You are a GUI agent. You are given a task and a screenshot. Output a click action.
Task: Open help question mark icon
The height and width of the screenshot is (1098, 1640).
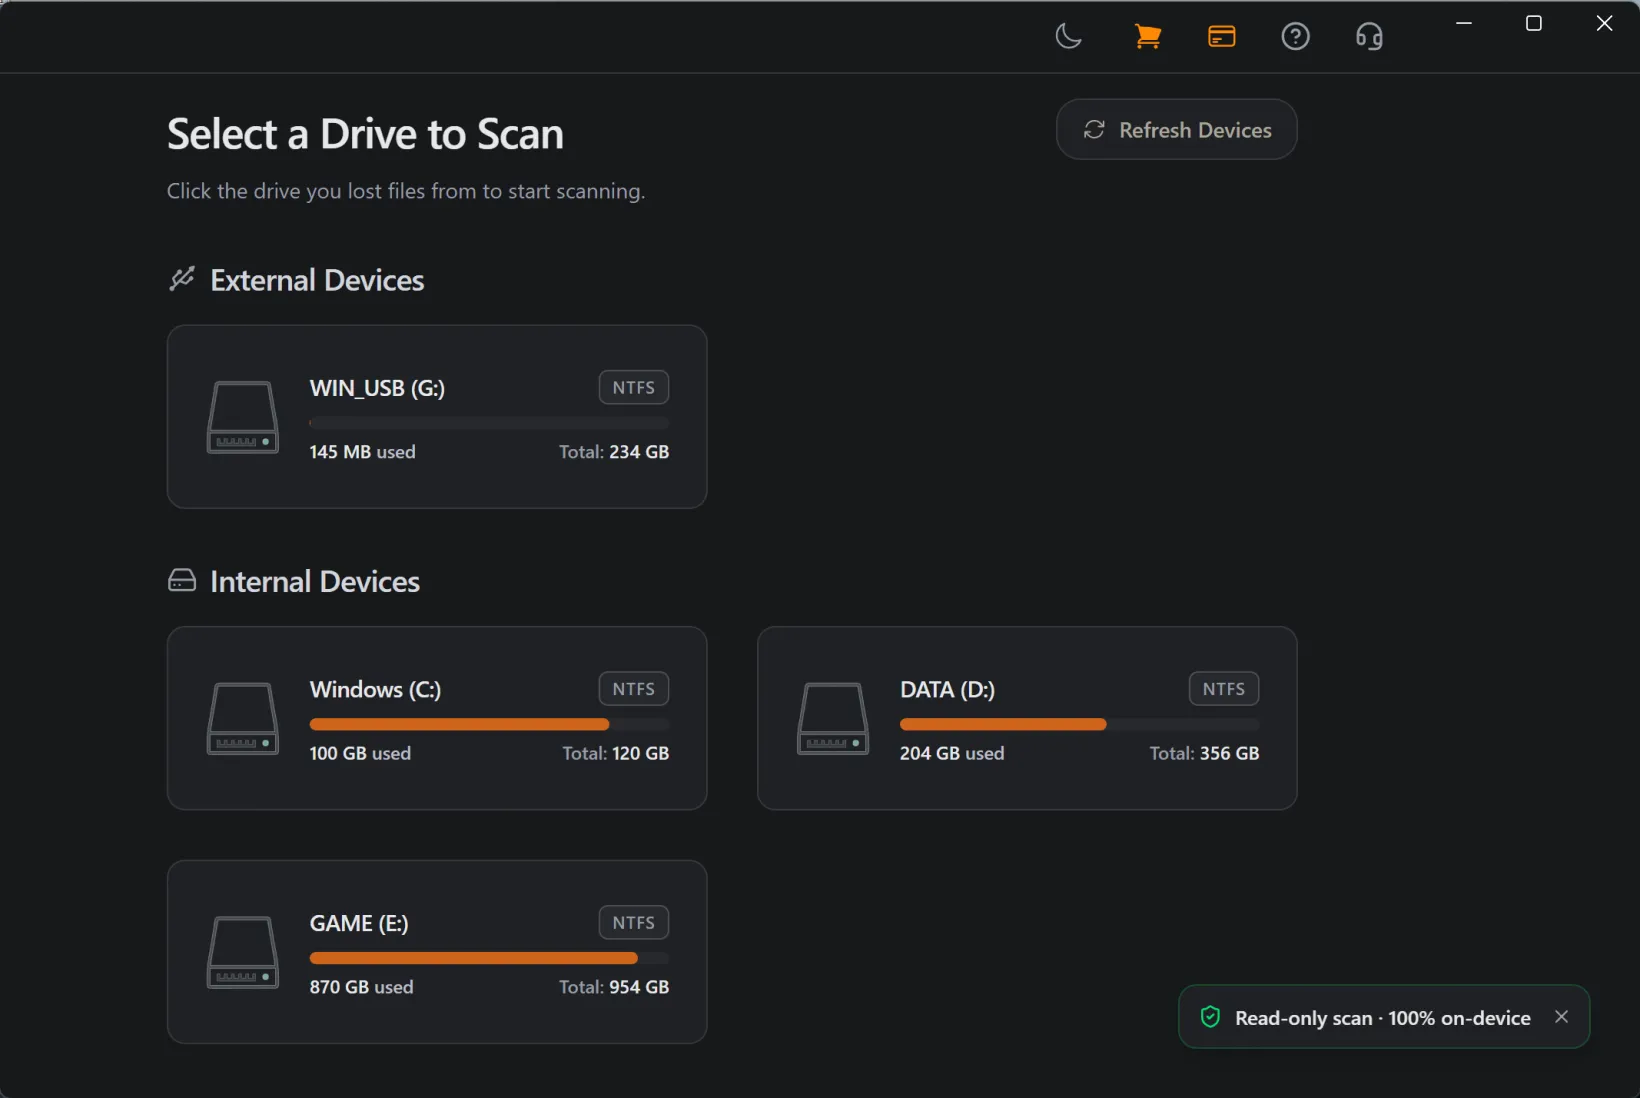point(1295,37)
